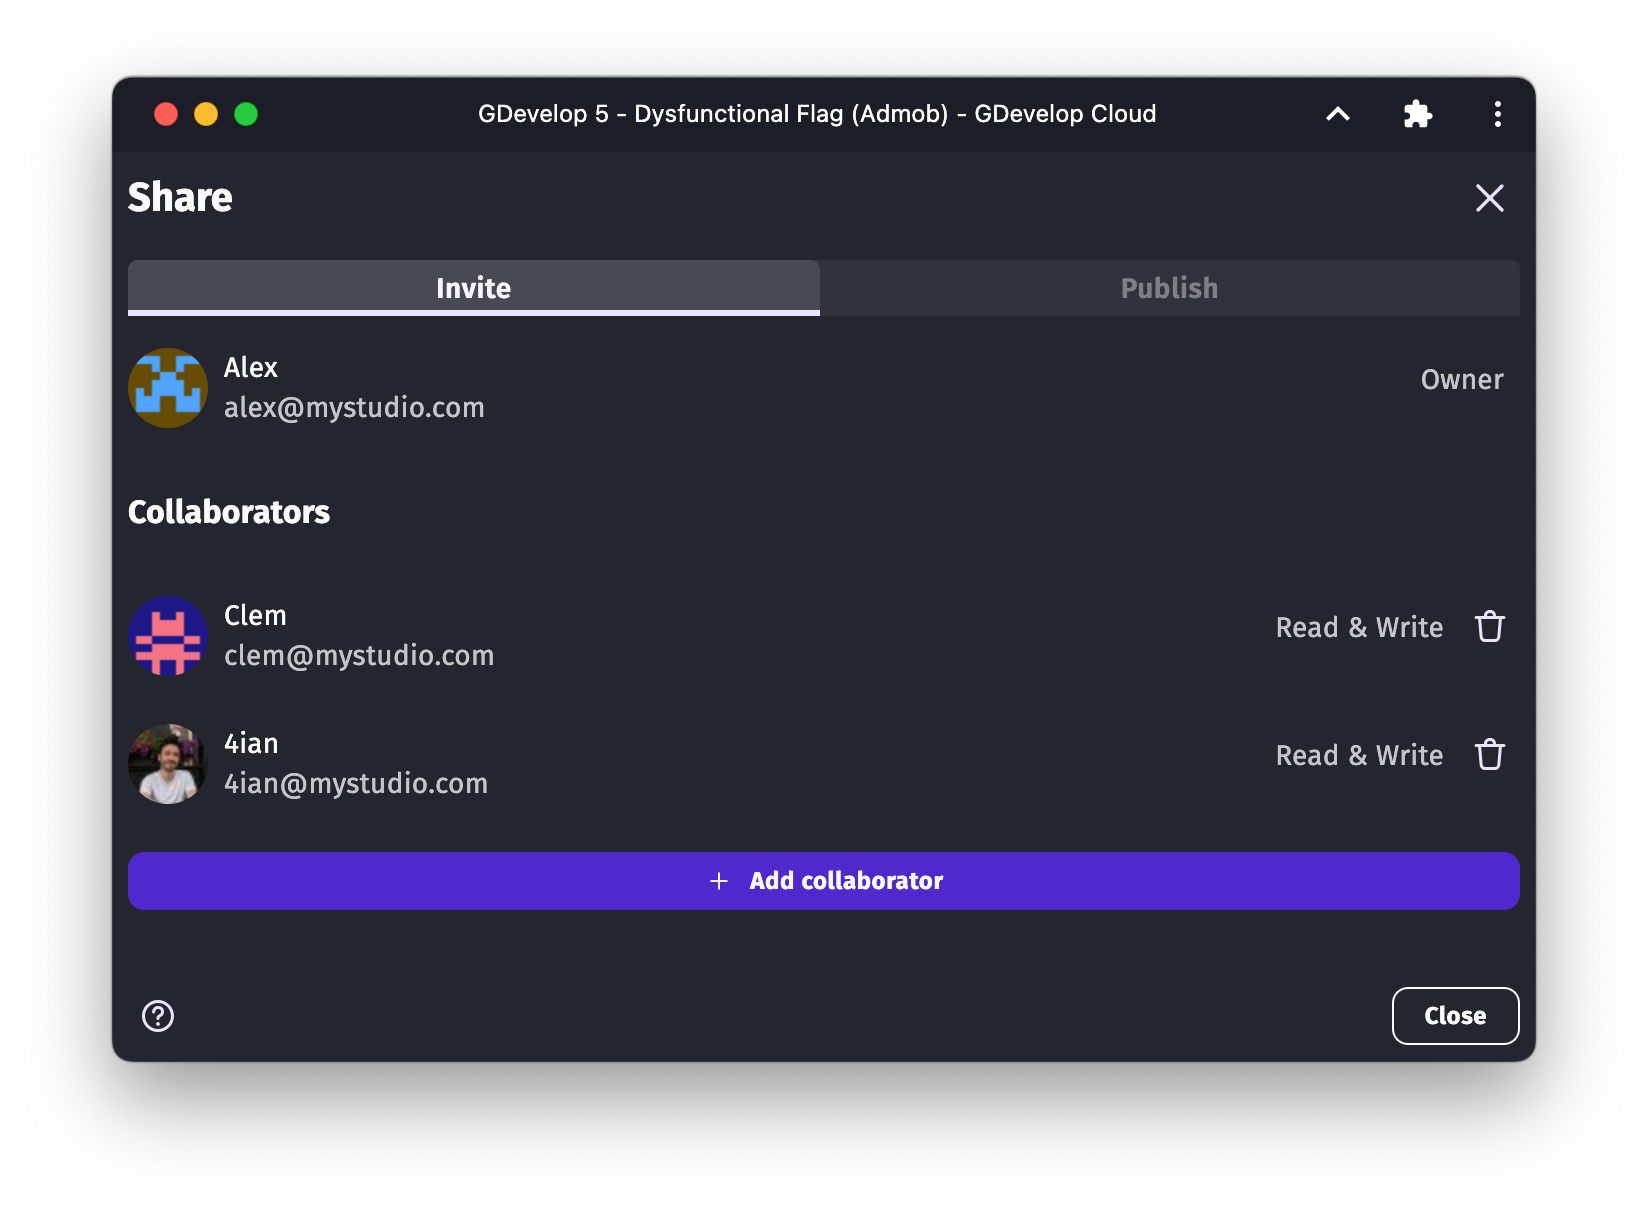The width and height of the screenshot is (1648, 1210).
Task: Open the help question-mark icon
Action: (x=157, y=1016)
